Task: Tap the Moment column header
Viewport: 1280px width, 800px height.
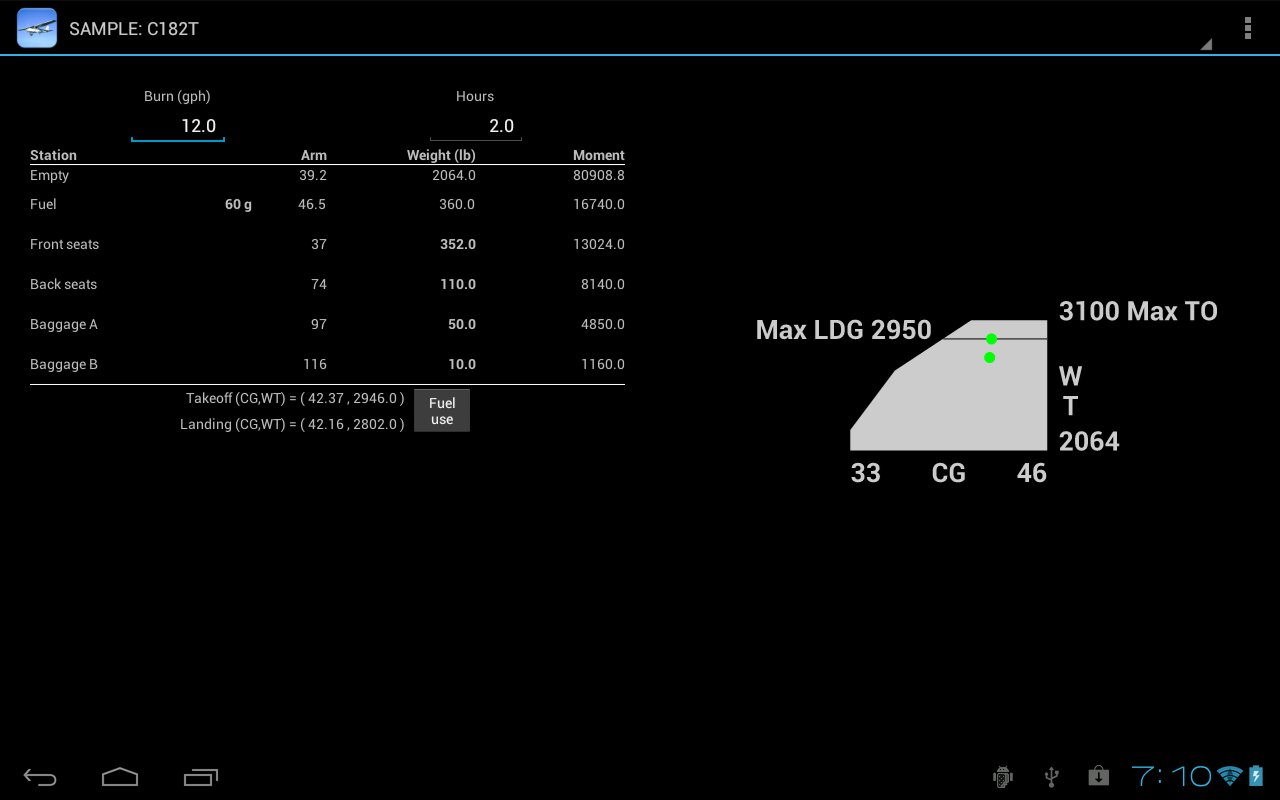Action: 599,155
